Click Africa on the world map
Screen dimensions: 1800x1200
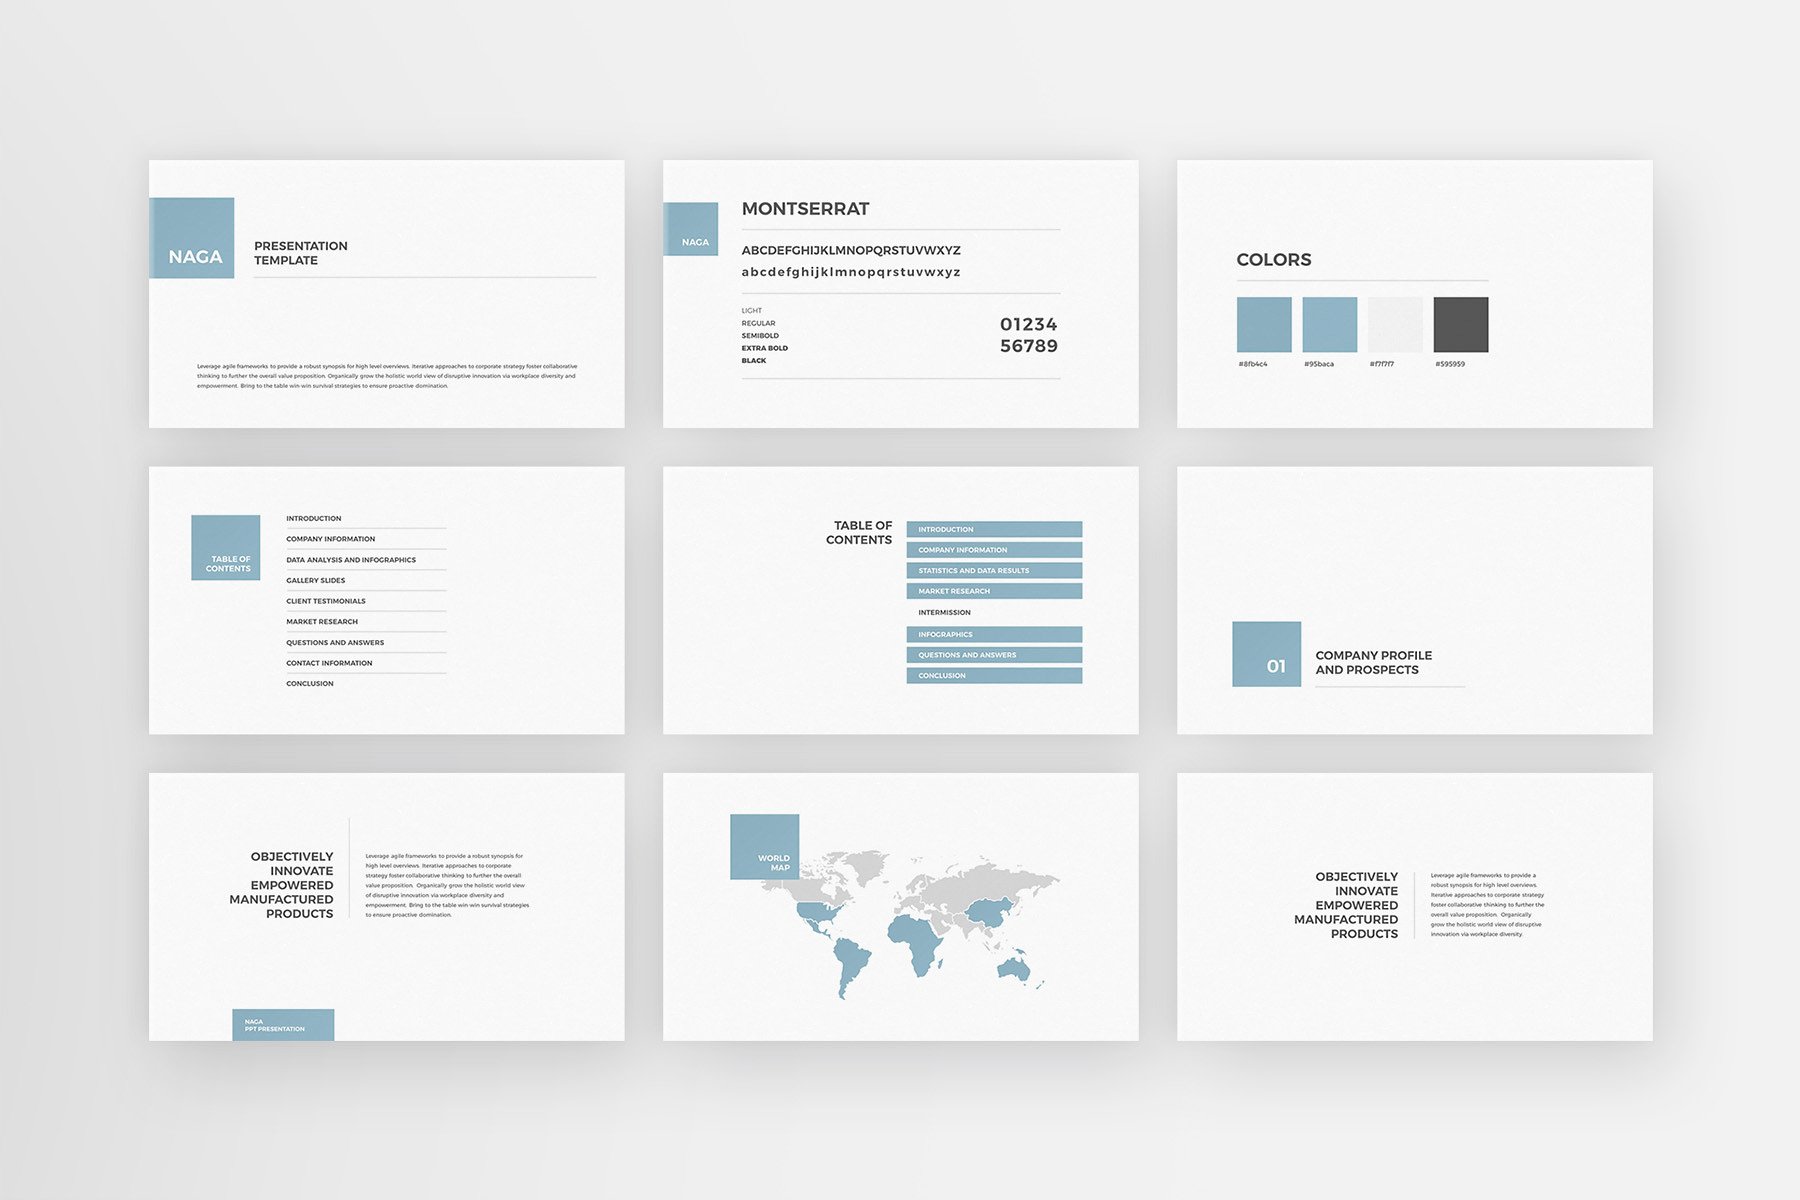(x=916, y=943)
